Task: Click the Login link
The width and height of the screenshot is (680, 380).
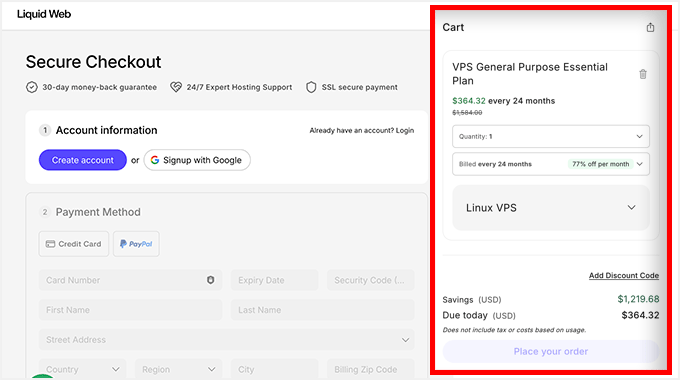Action: (405, 131)
